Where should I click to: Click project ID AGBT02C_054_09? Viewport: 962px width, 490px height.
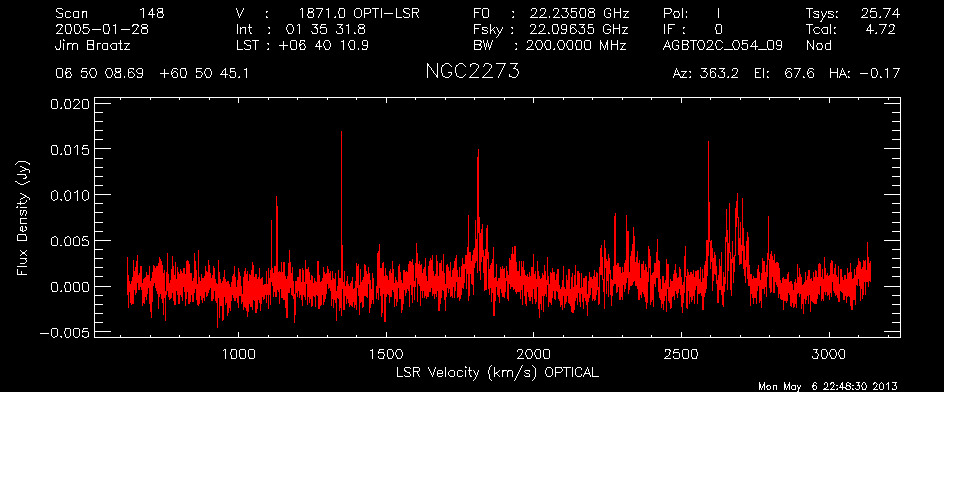click(723, 45)
